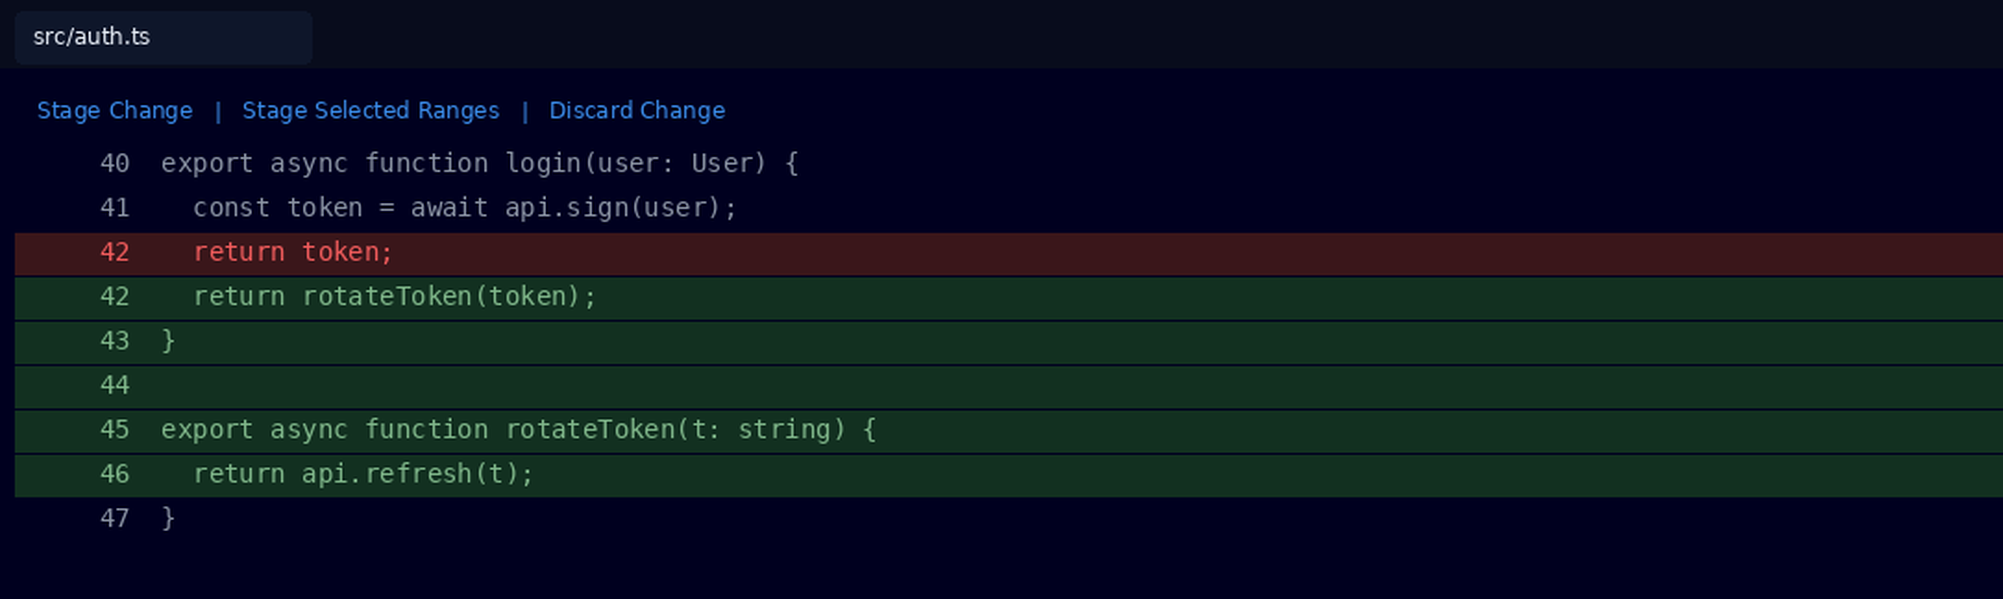
Task: Click the Discard Change link
Action: 637,110
